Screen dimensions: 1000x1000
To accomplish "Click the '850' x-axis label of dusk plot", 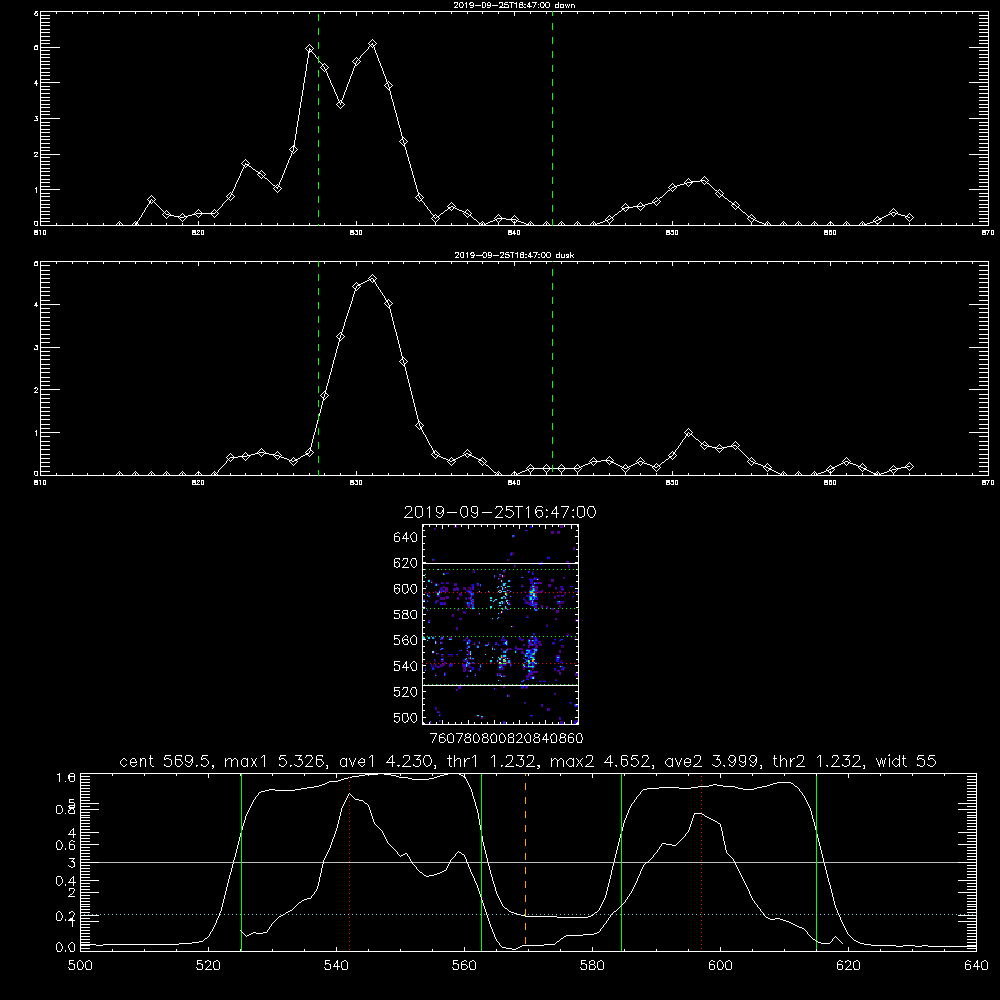I will click(672, 483).
